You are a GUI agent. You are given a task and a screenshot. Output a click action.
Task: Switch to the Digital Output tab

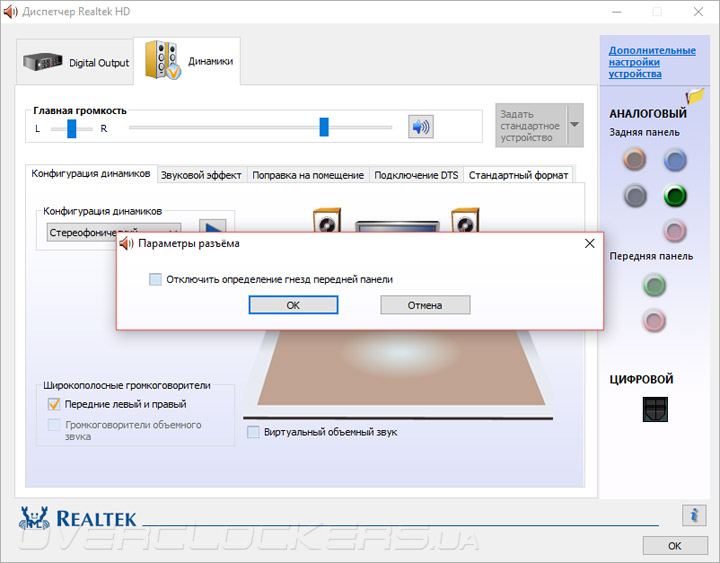coord(75,62)
